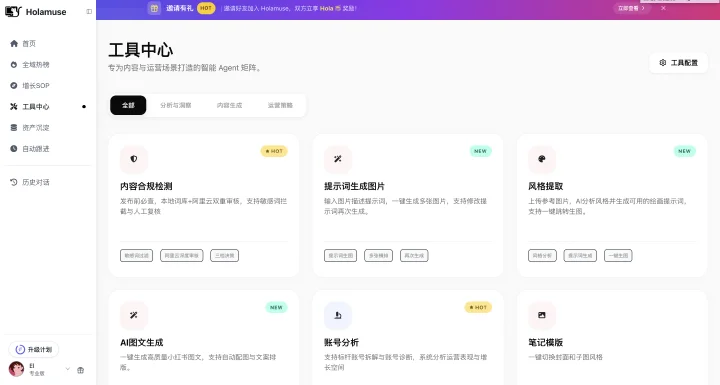Click the globe language icon at the bottom of the sidebar

pos(81,370)
